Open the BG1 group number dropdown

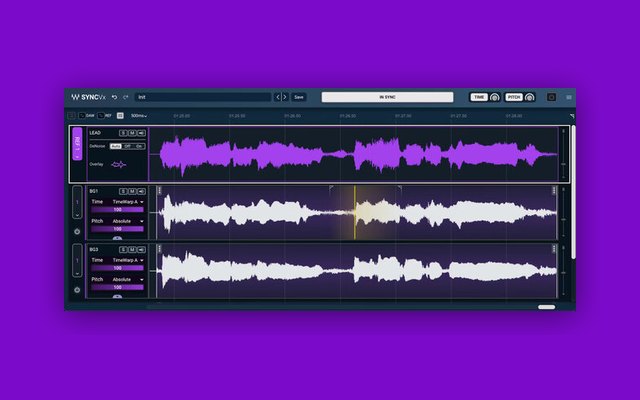(x=77, y=202)
